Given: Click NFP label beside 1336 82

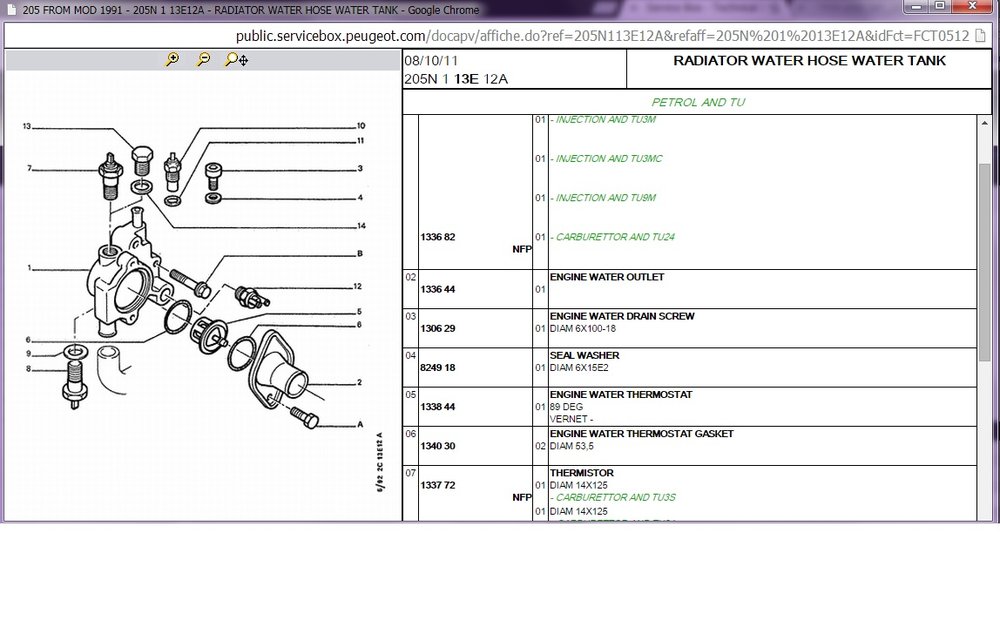Looking at the screenshot, I should 522,249.
